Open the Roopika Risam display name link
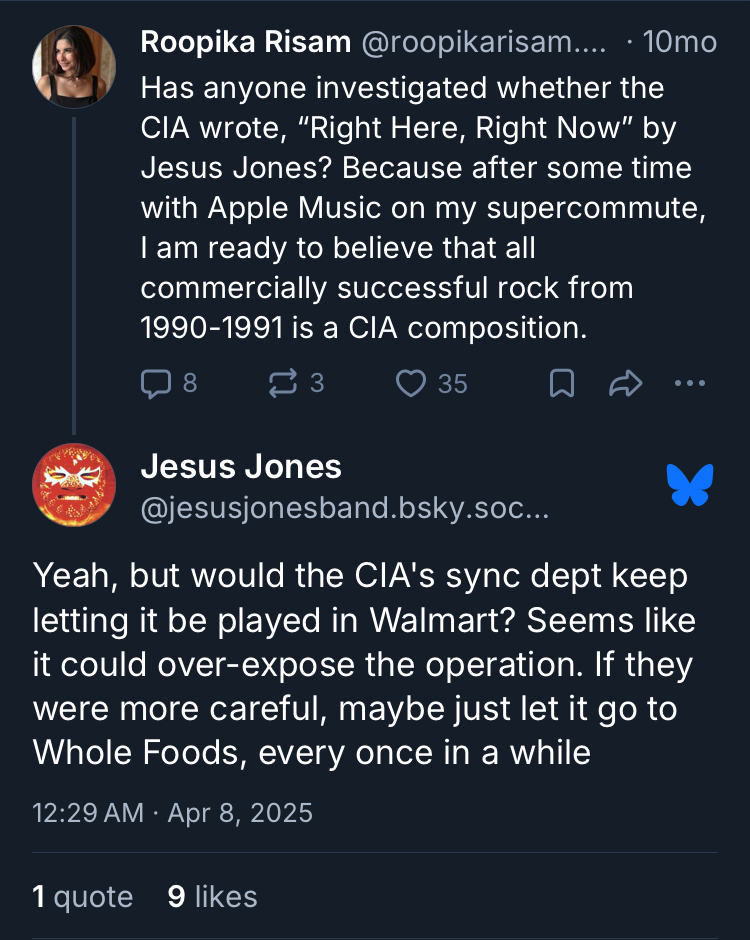 pyautogui.click(x=245, y=42)
